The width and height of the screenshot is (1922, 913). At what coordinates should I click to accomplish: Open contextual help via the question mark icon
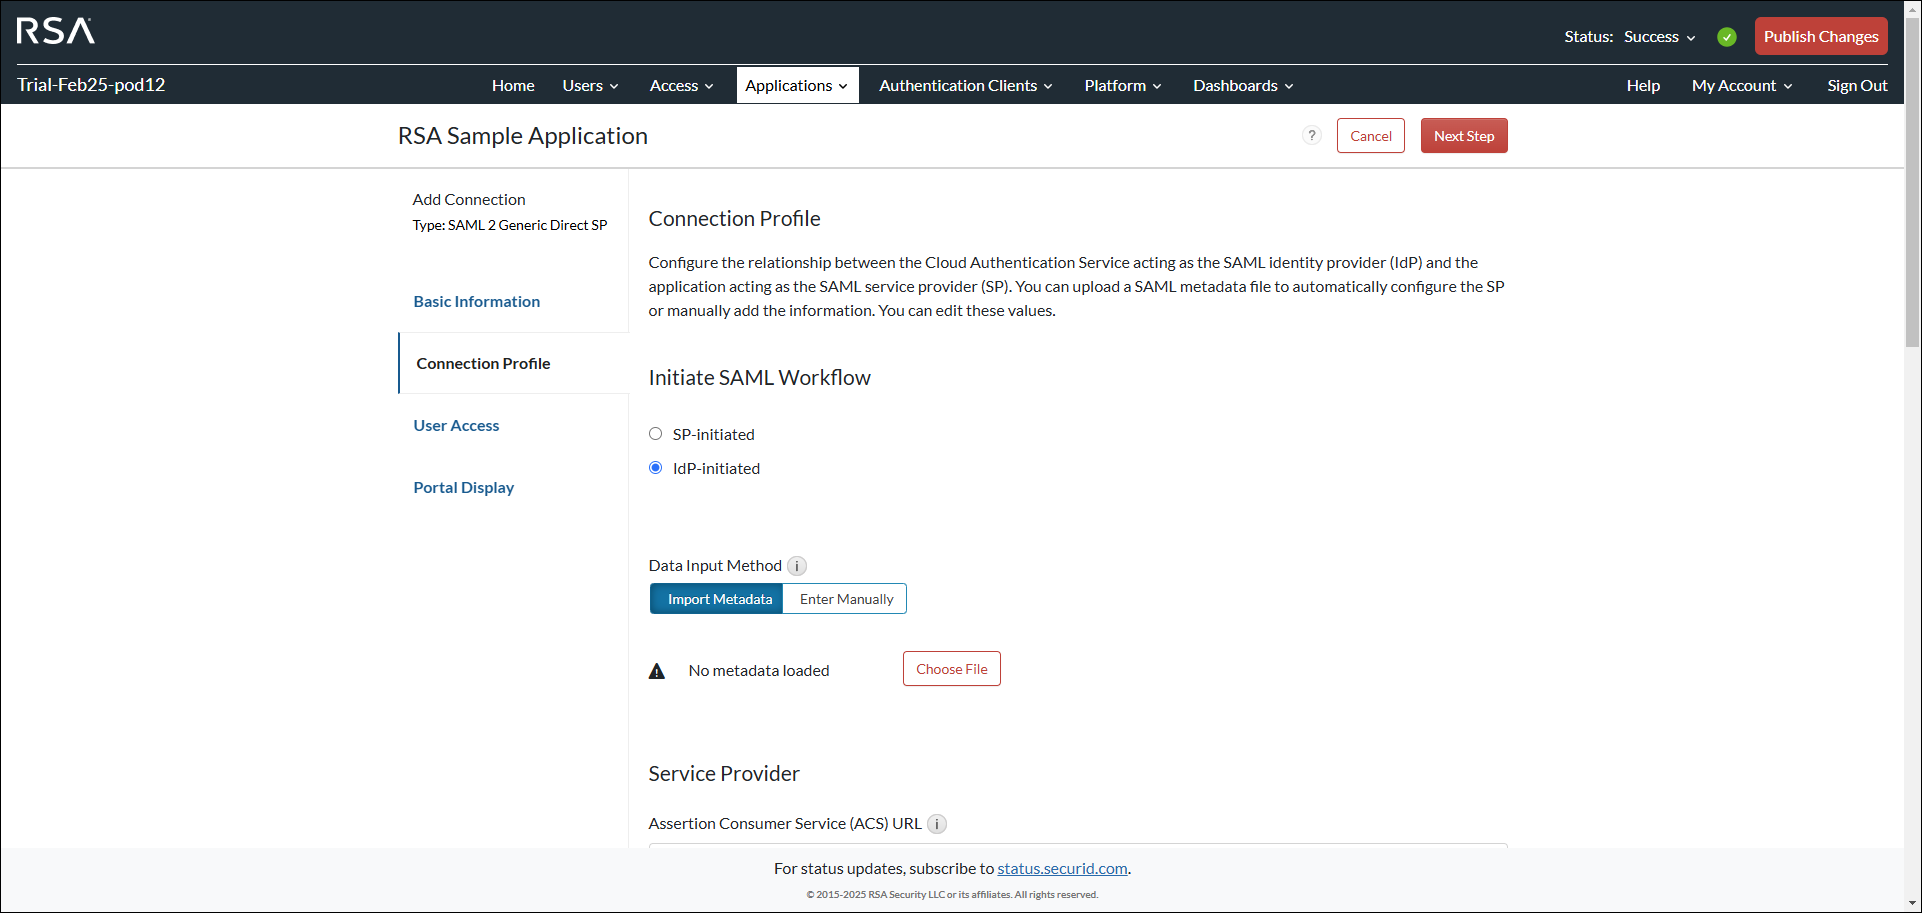click(x=1311, y=135)
